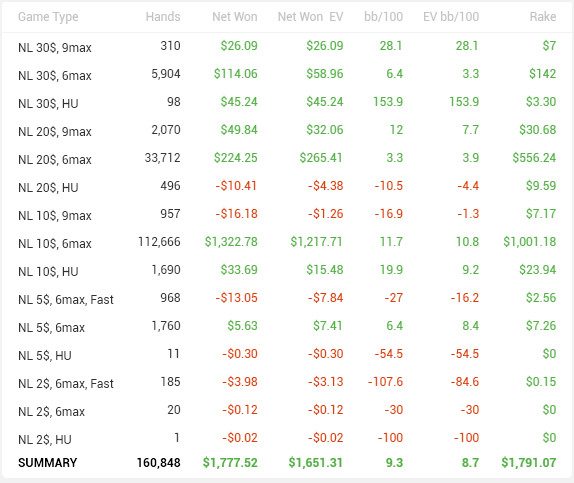Click the $1,651.31 summary EV value
574x483 pixels.
(x=316, y=463)
